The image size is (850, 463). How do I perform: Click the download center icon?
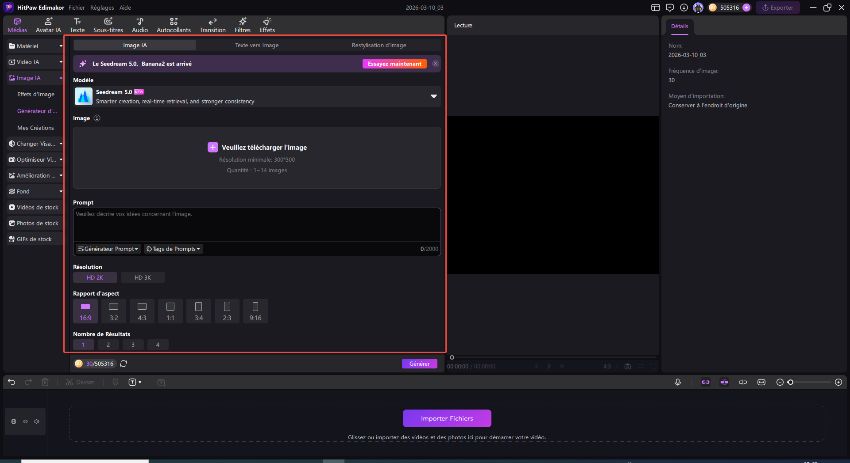(684, 8)
